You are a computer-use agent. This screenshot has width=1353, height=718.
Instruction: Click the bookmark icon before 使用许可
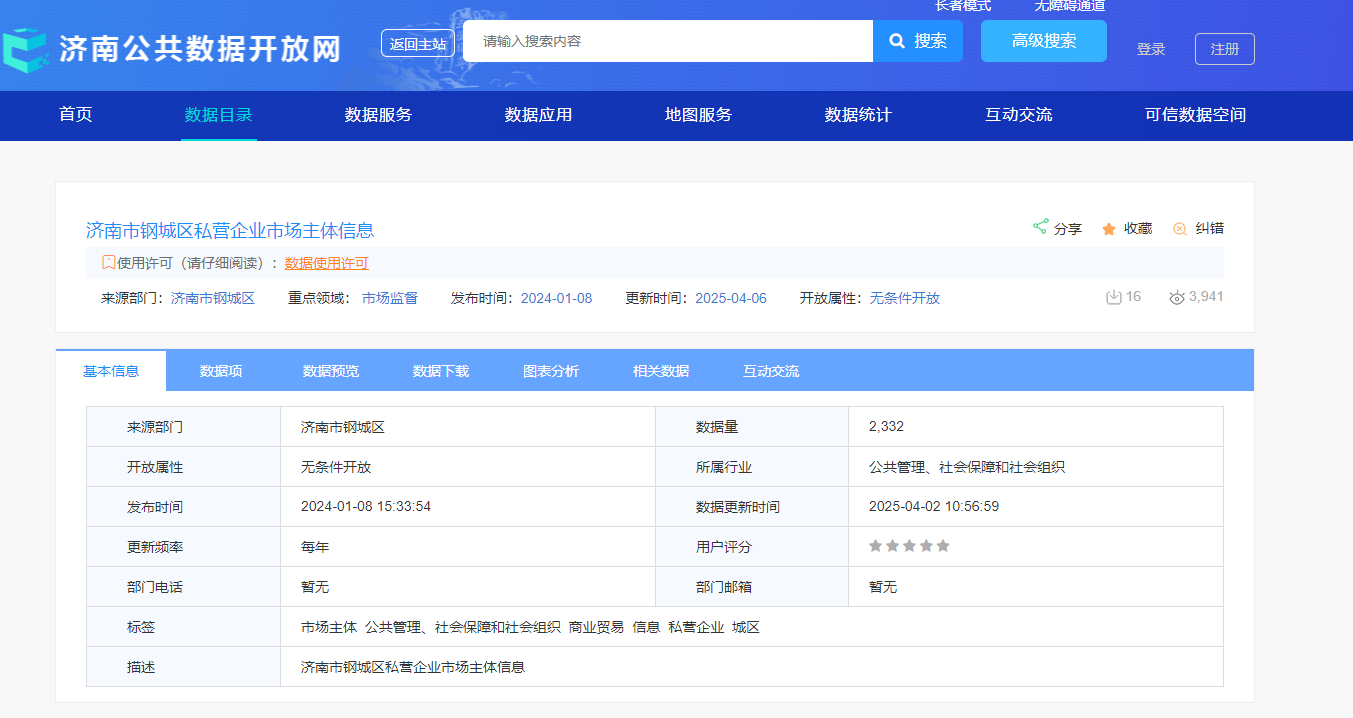tap(109, 263)
